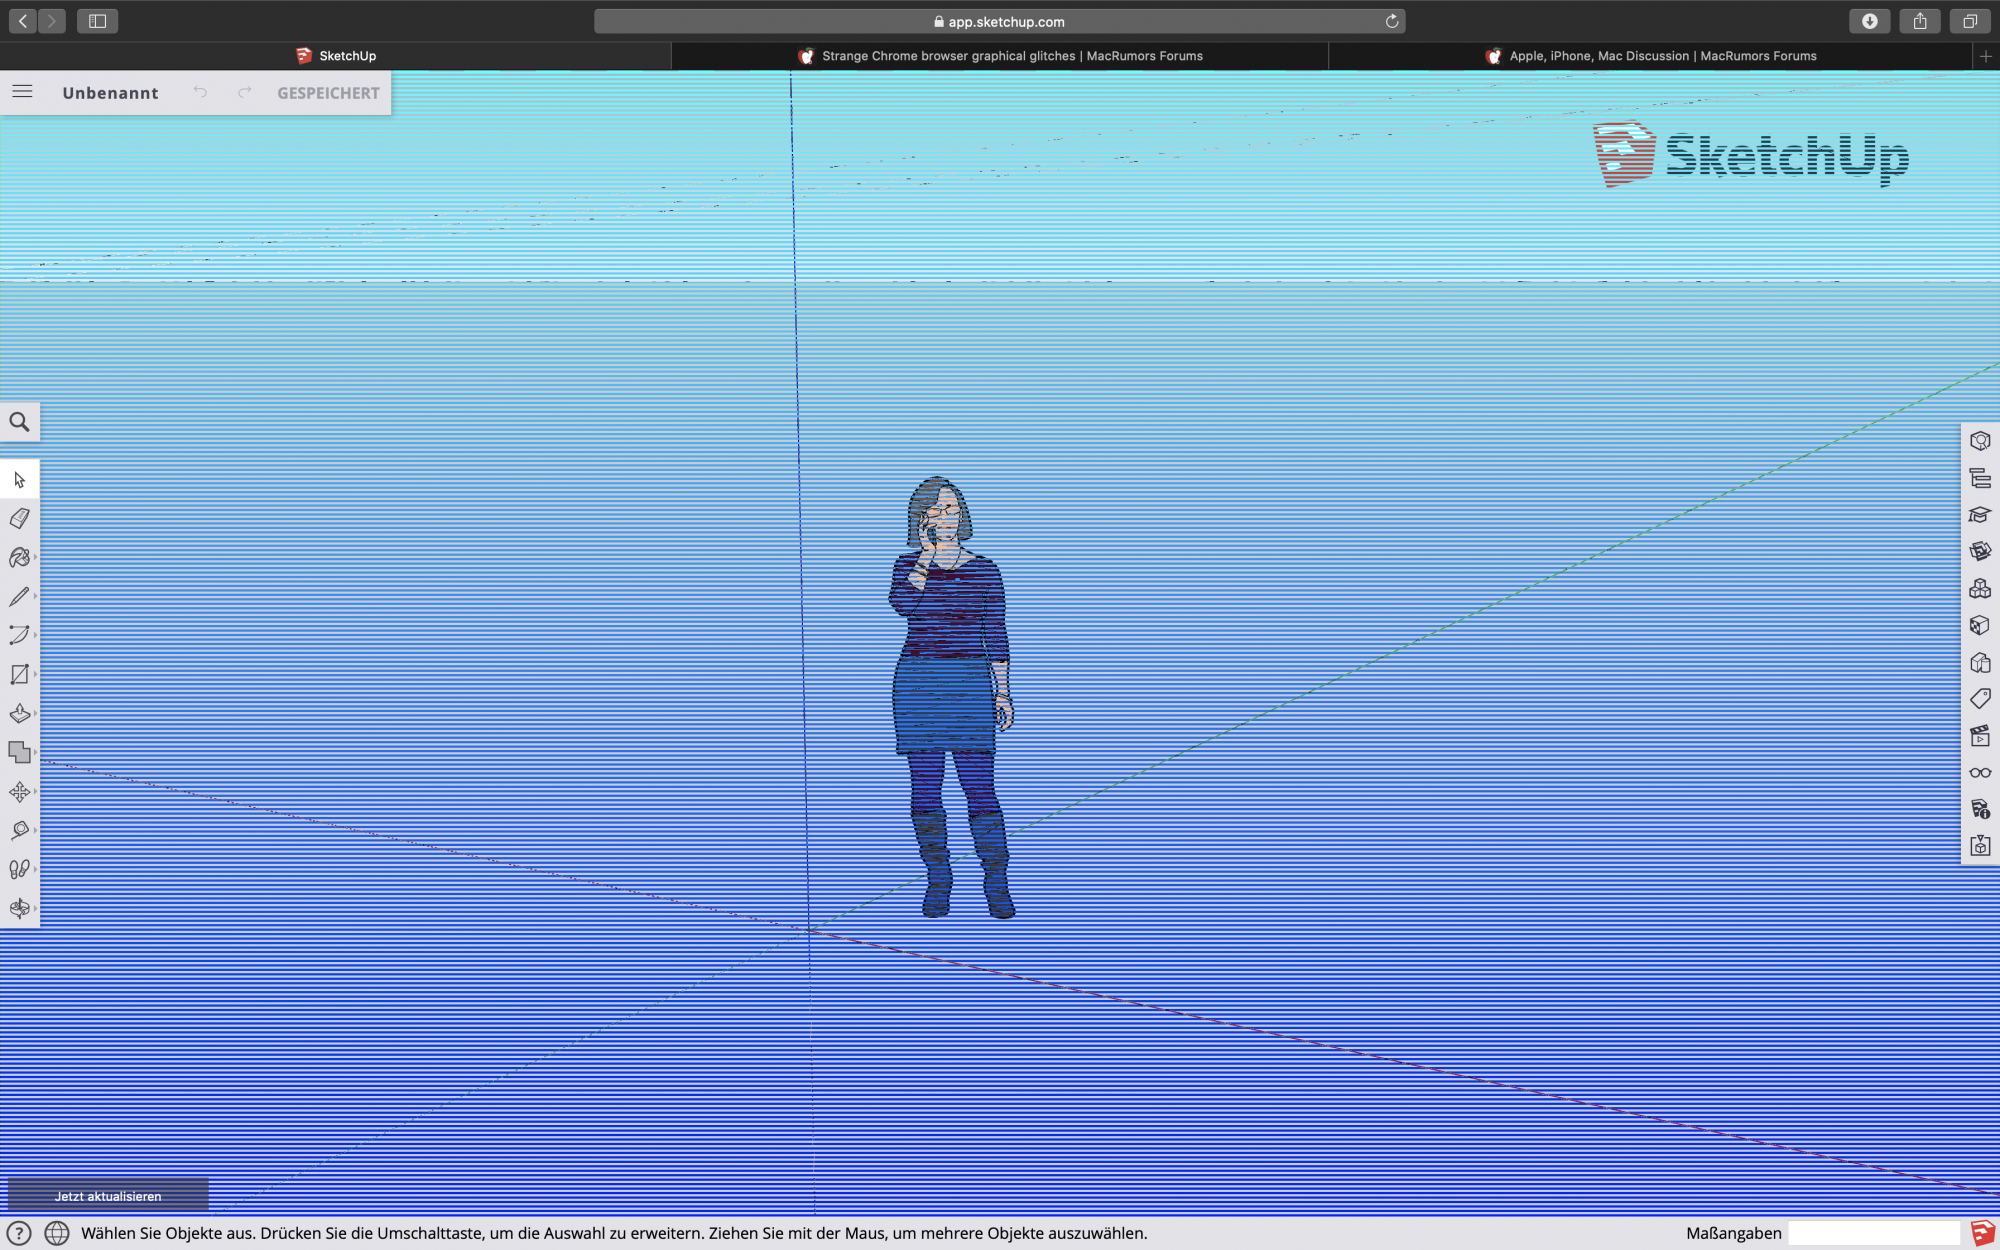Select the Push/Pull tool

pyautogui.click(x=19, y=713)
